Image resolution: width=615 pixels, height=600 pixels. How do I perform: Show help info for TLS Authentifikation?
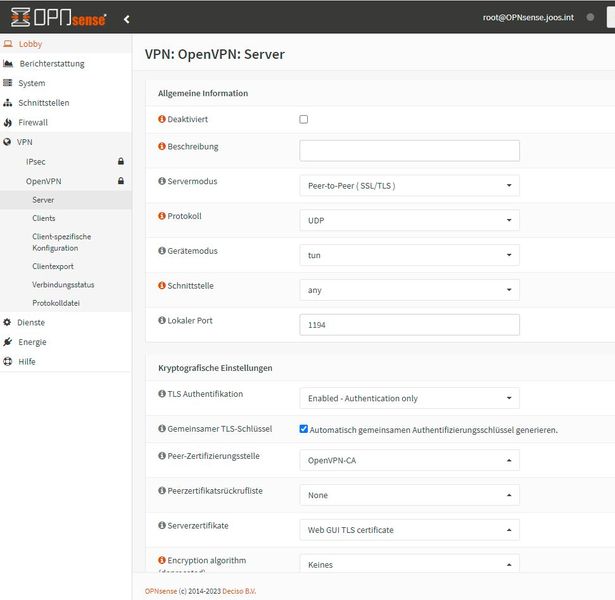tap(162, 394)
